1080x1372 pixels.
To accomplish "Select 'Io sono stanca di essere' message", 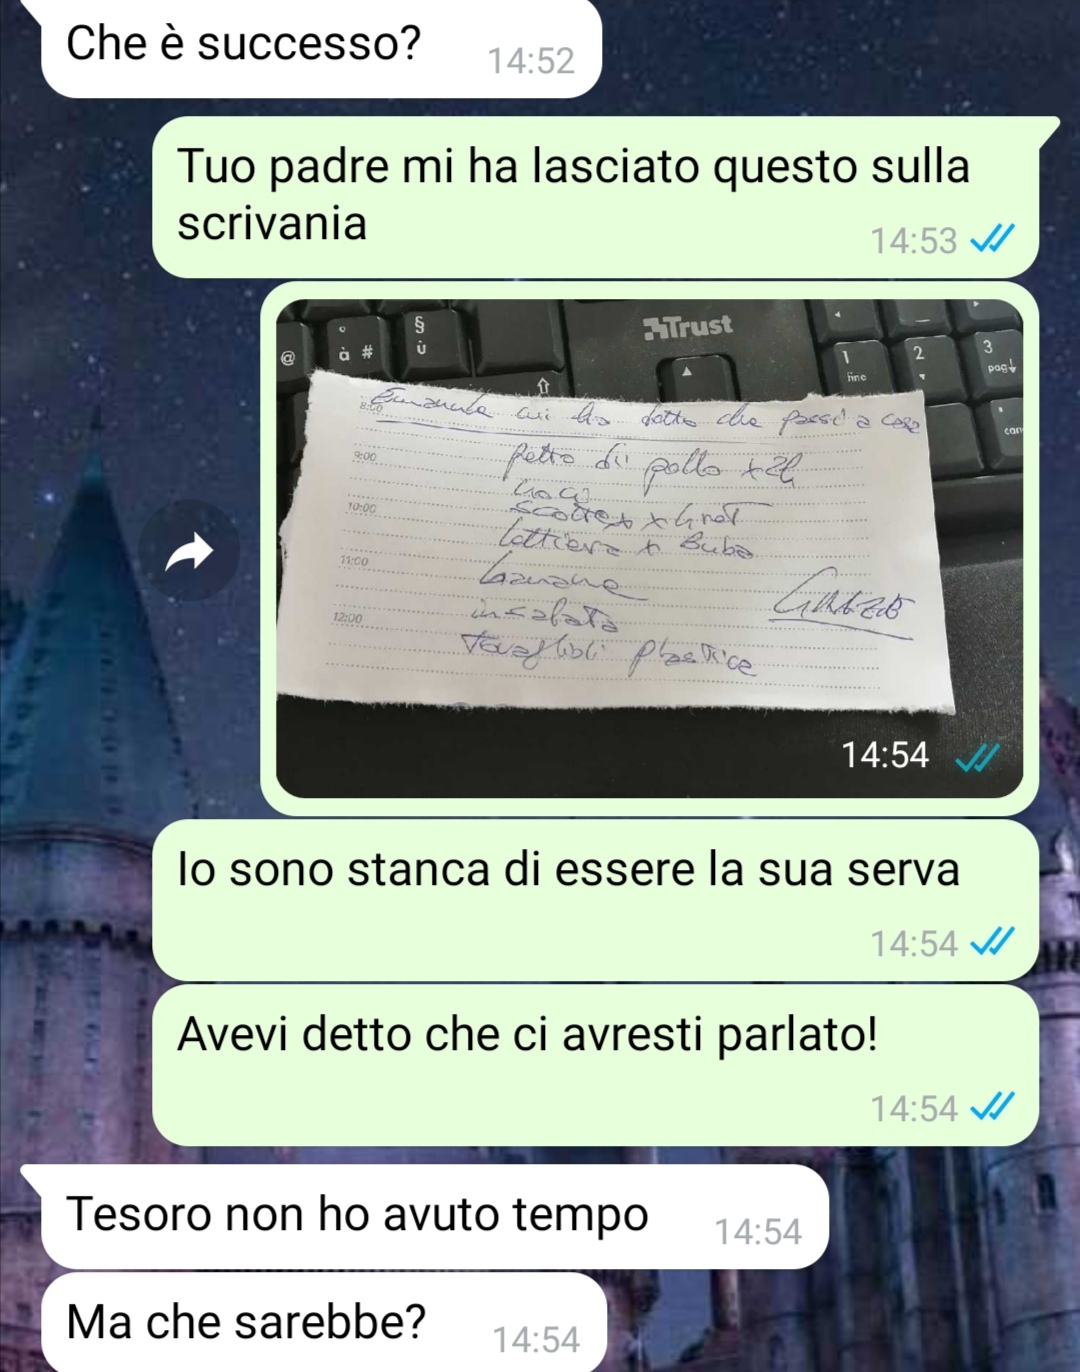I will [x=596, y=901].
